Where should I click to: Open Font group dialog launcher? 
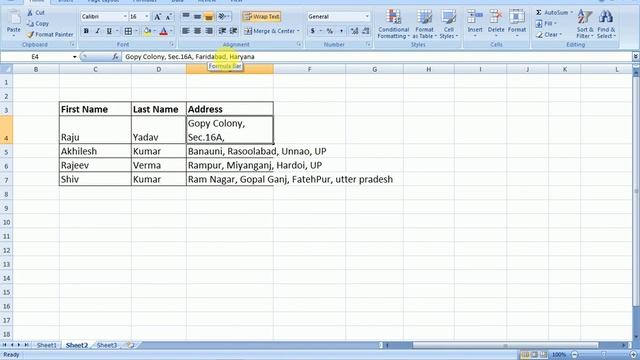(171, 44)
